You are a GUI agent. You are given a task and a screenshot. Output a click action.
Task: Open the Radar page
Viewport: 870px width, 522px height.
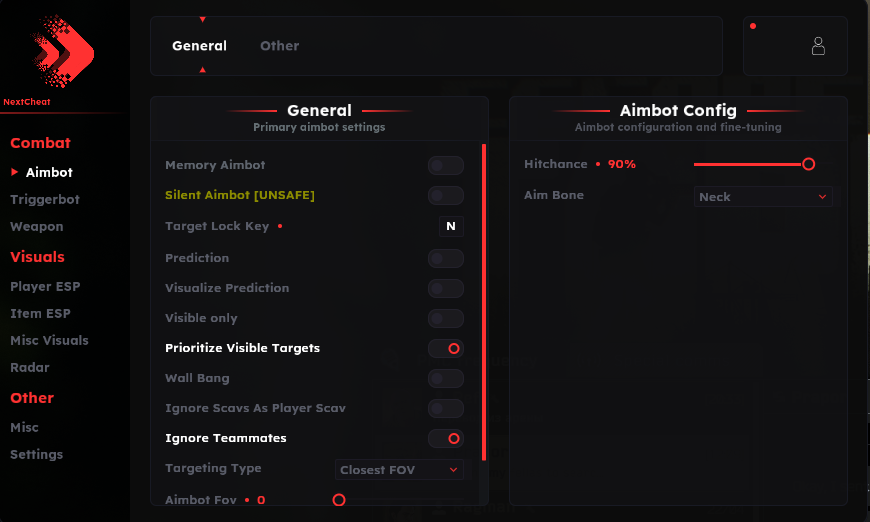pos(30,368)
